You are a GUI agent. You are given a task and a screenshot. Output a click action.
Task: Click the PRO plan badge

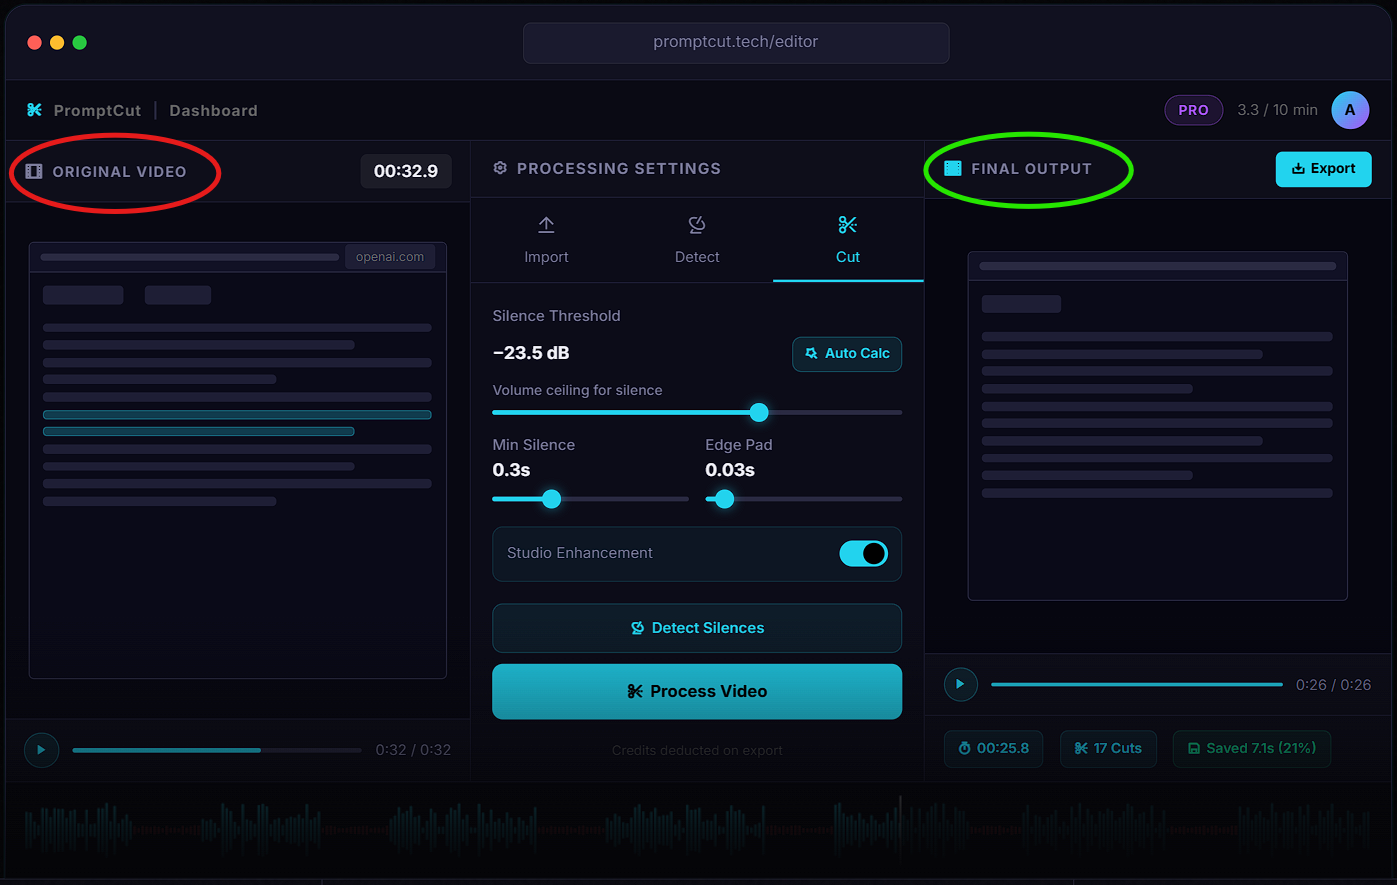click(x=1193, y=110)
